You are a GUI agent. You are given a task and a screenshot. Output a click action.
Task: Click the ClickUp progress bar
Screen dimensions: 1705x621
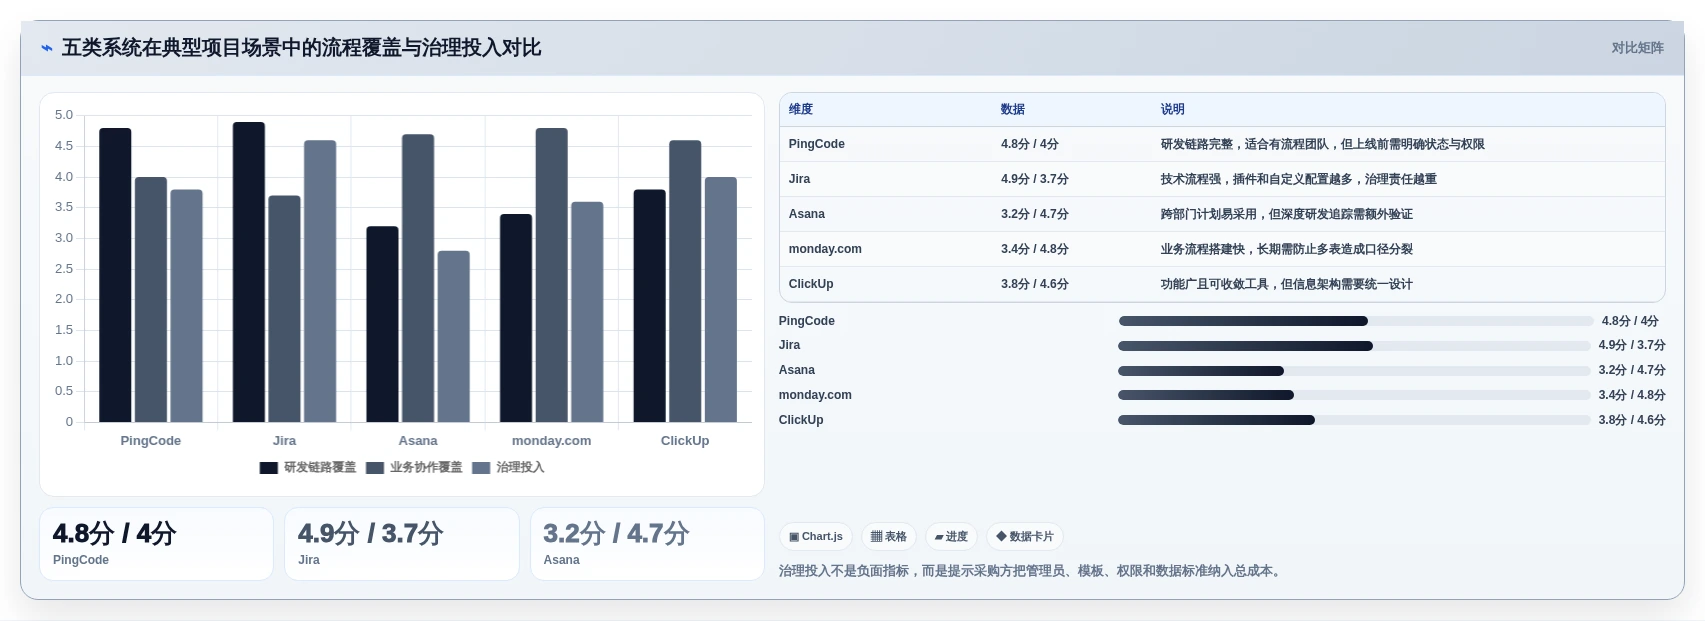point(1354,420)
